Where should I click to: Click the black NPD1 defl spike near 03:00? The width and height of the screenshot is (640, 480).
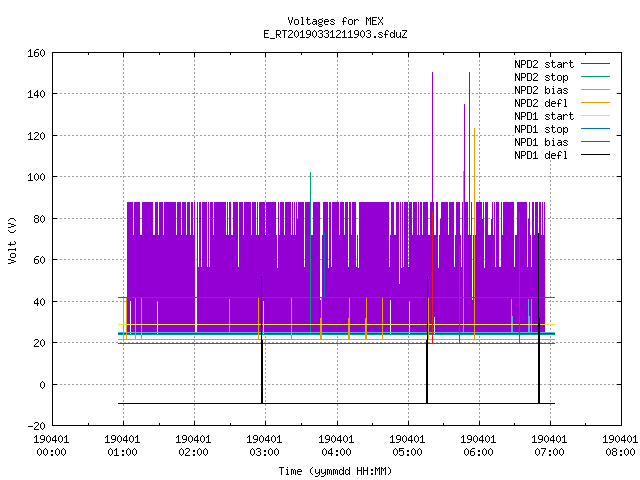pyautogui.click(x=262, y=340)
